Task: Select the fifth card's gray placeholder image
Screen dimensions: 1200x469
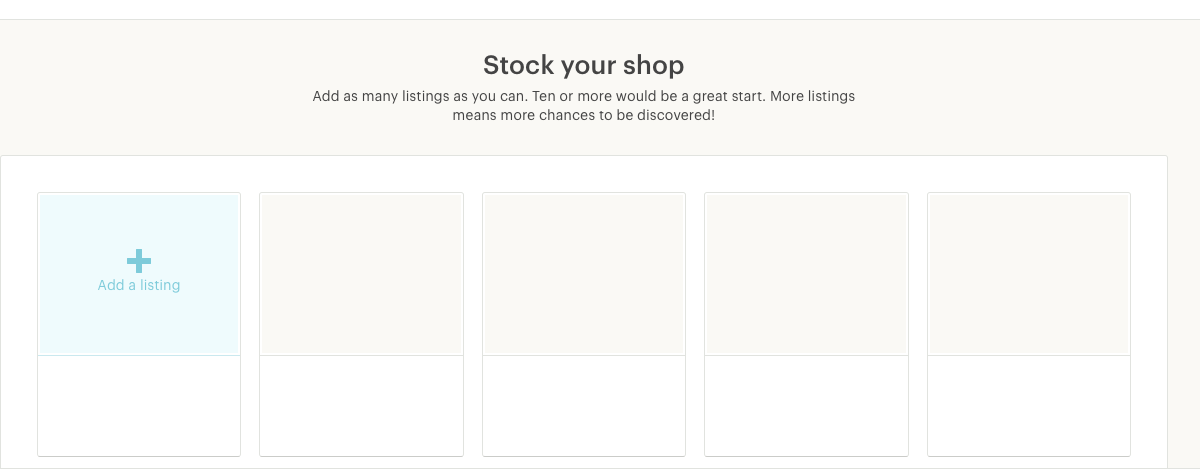Action: coord(1029,274)
